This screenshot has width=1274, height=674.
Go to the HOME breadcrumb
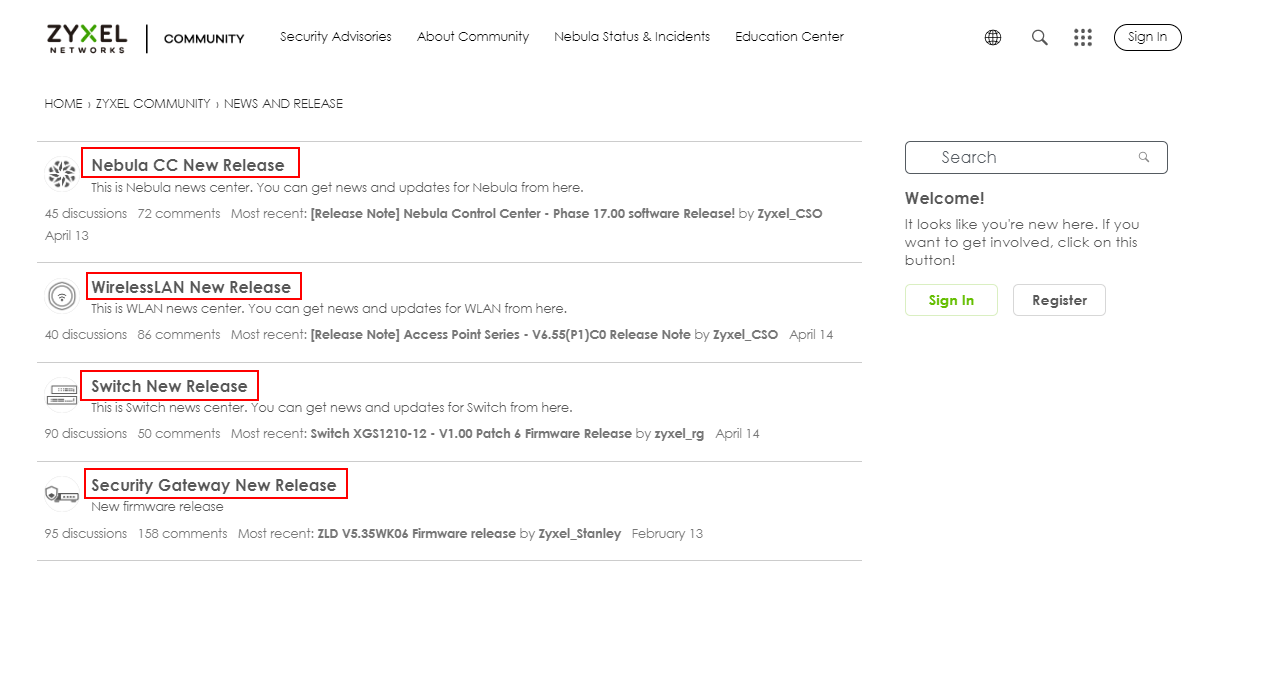64,104
